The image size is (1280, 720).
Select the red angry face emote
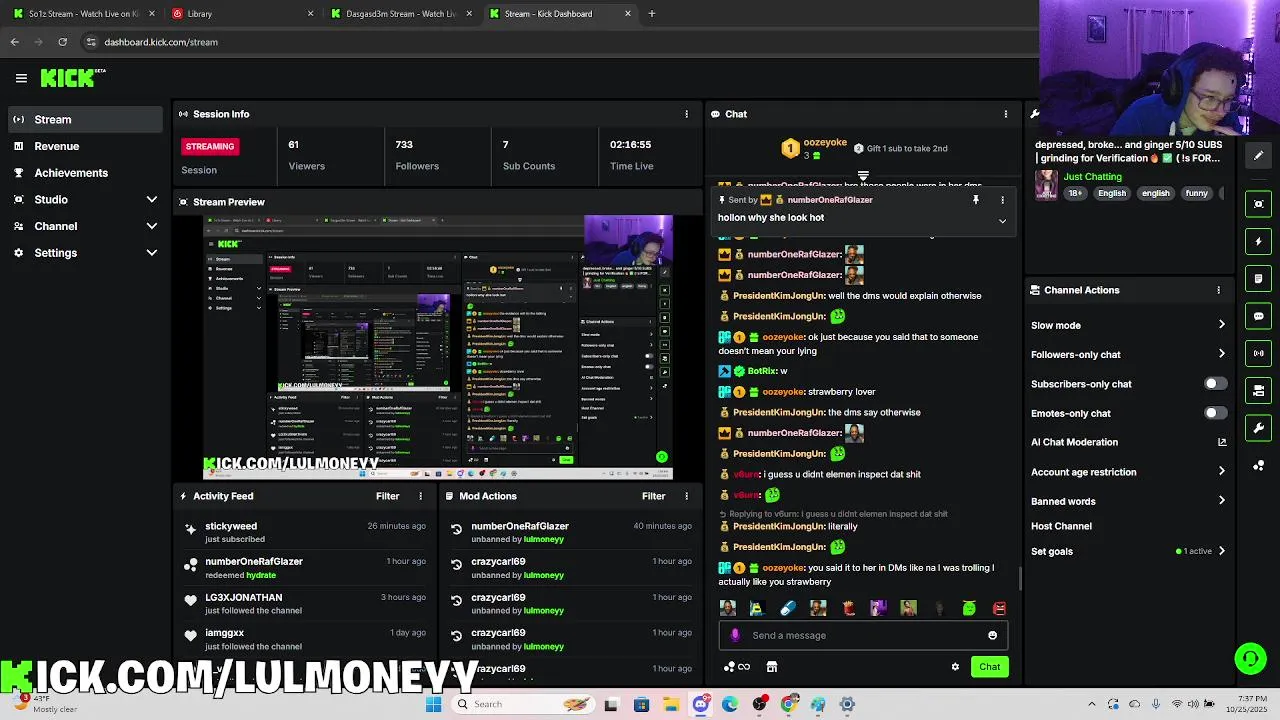pos(999,608)
